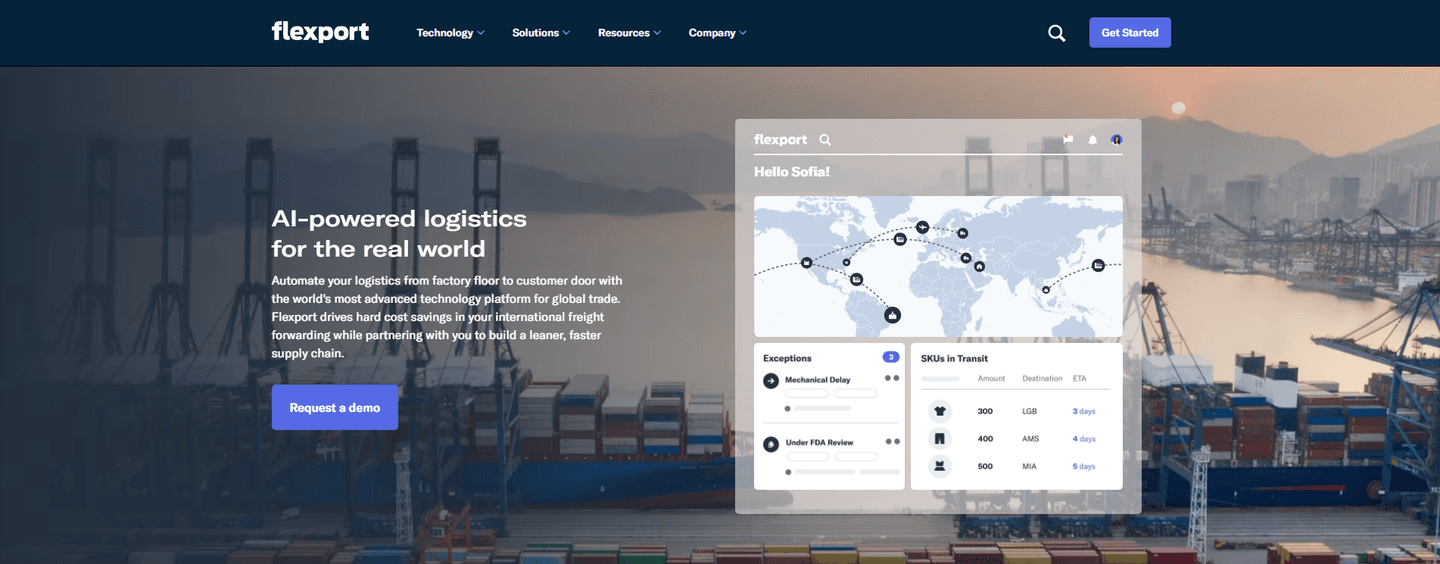This screenshot has width=1440, height=564.
Task: Click the paragraph beginning 'Automate your logistics'
Action: pyautogui.click(x=447, y=317)
